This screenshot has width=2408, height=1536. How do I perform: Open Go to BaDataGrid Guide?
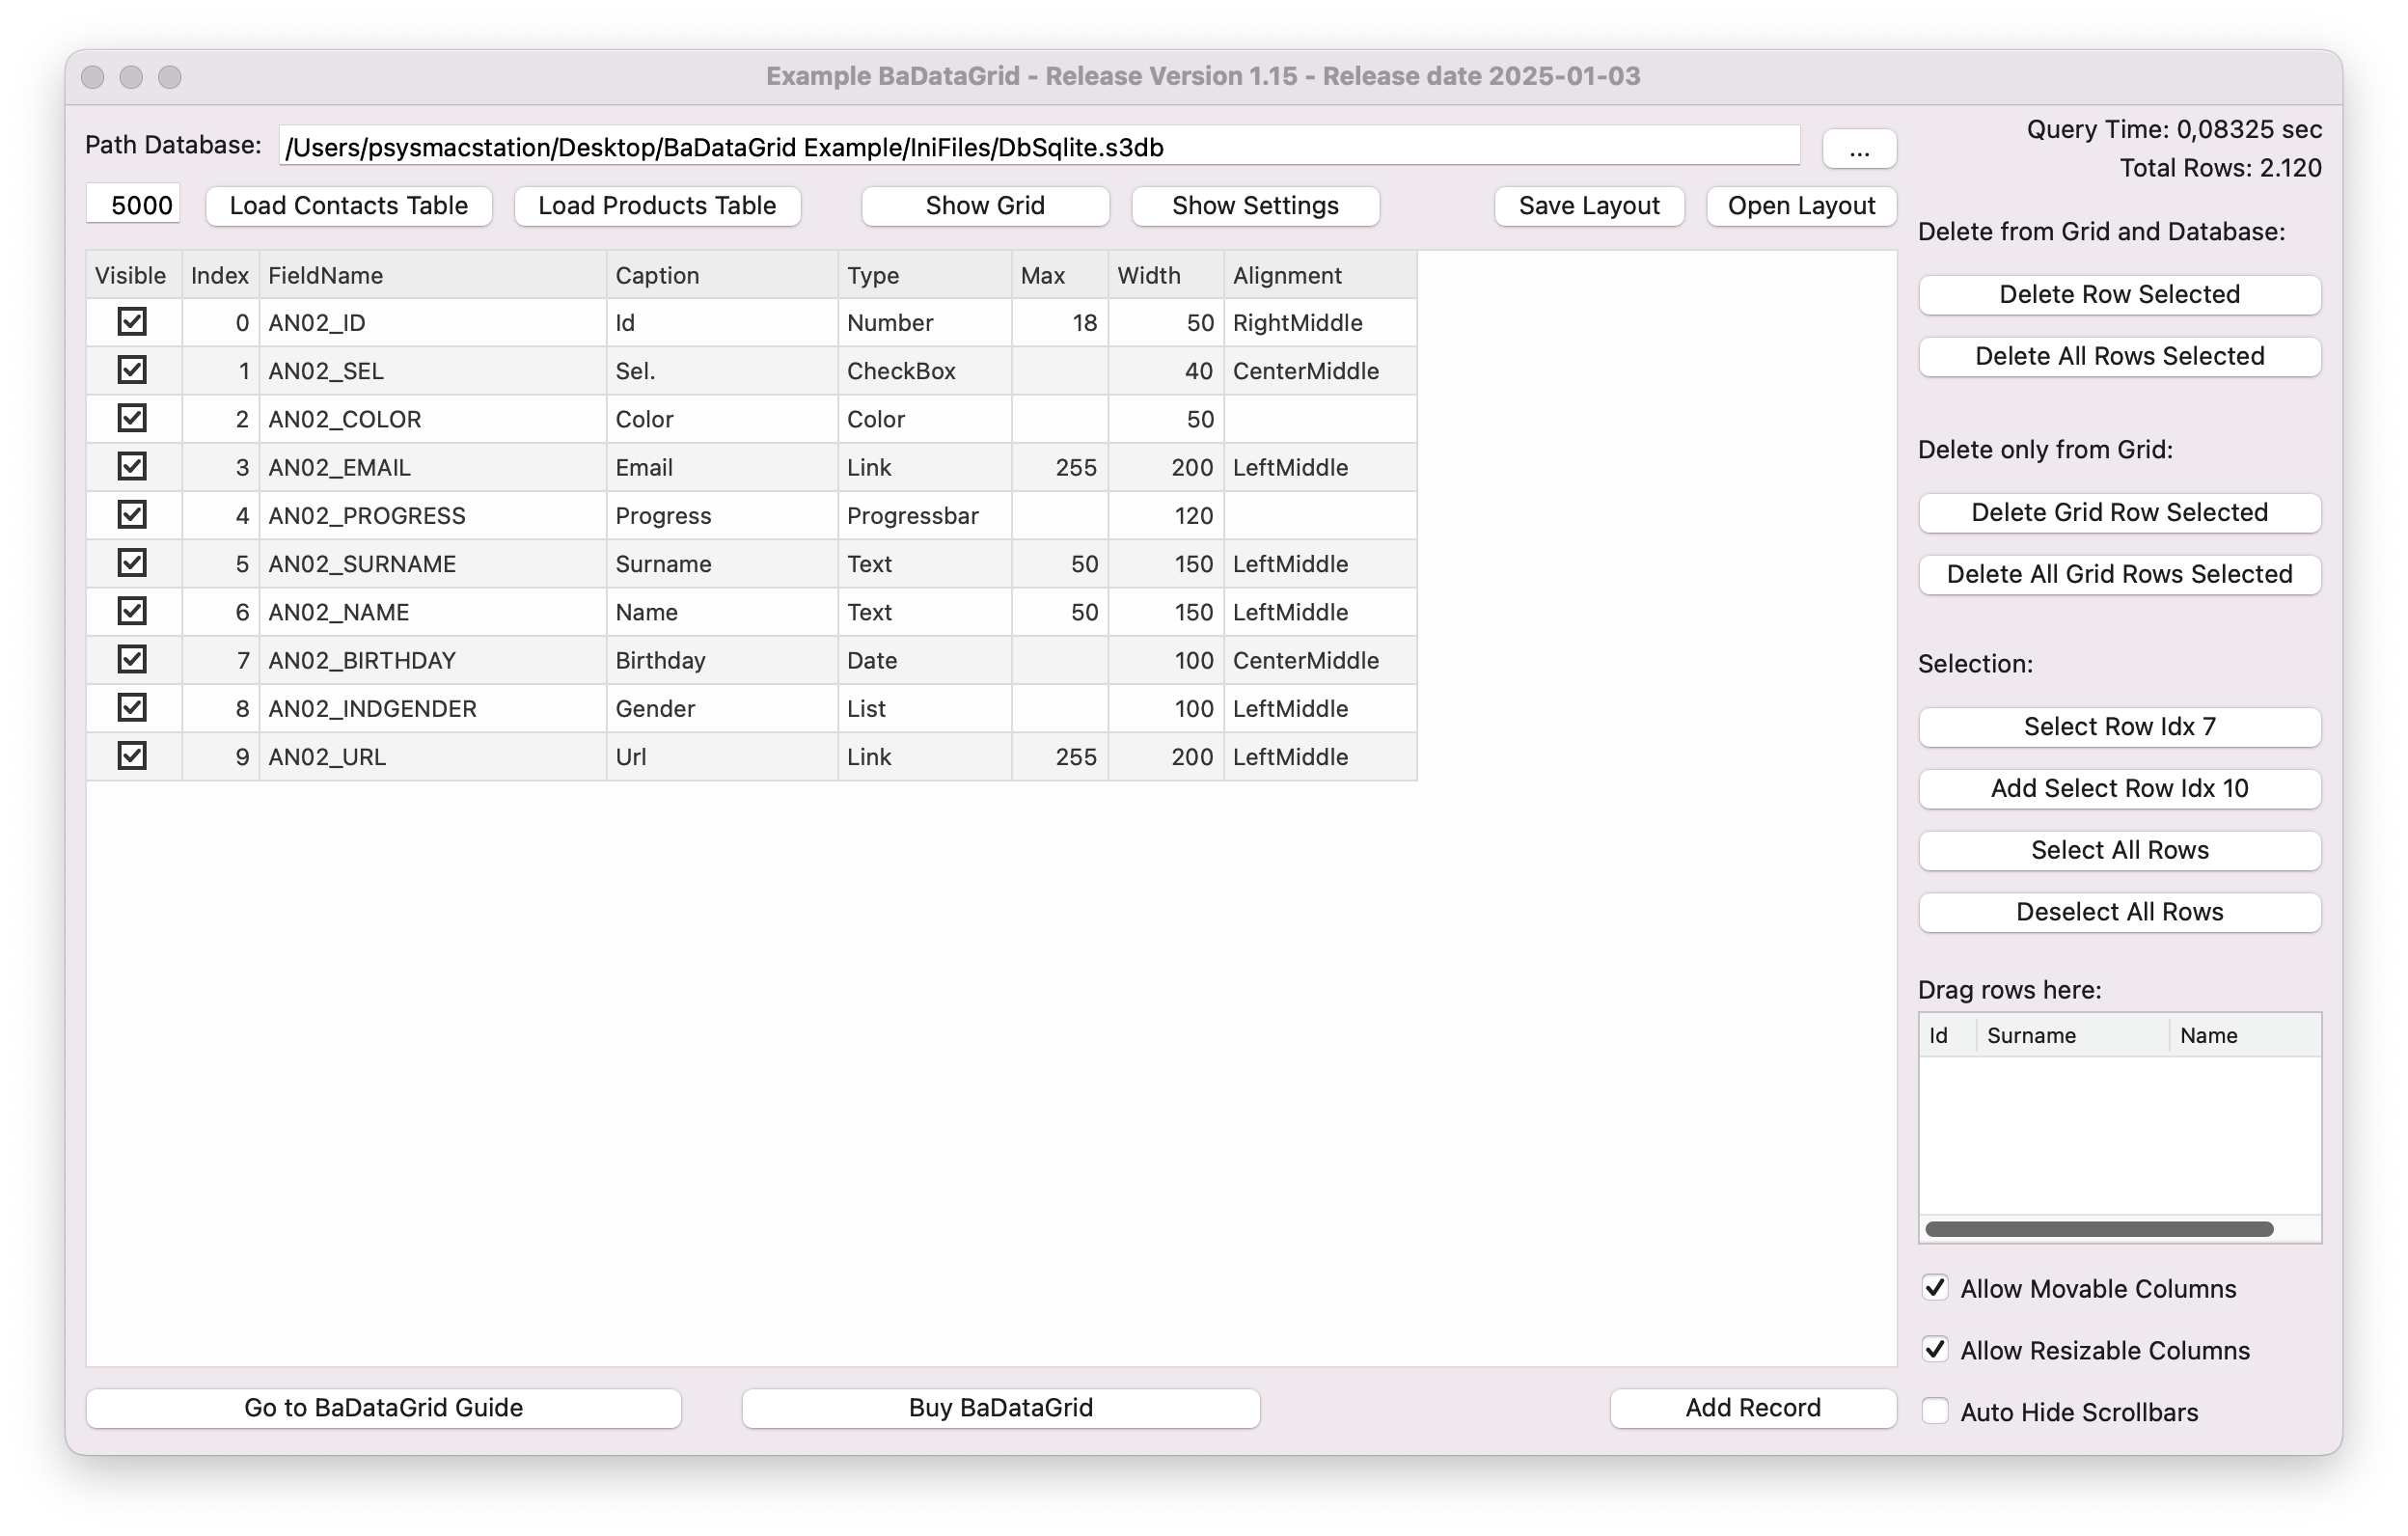(x=384, y=1408)
